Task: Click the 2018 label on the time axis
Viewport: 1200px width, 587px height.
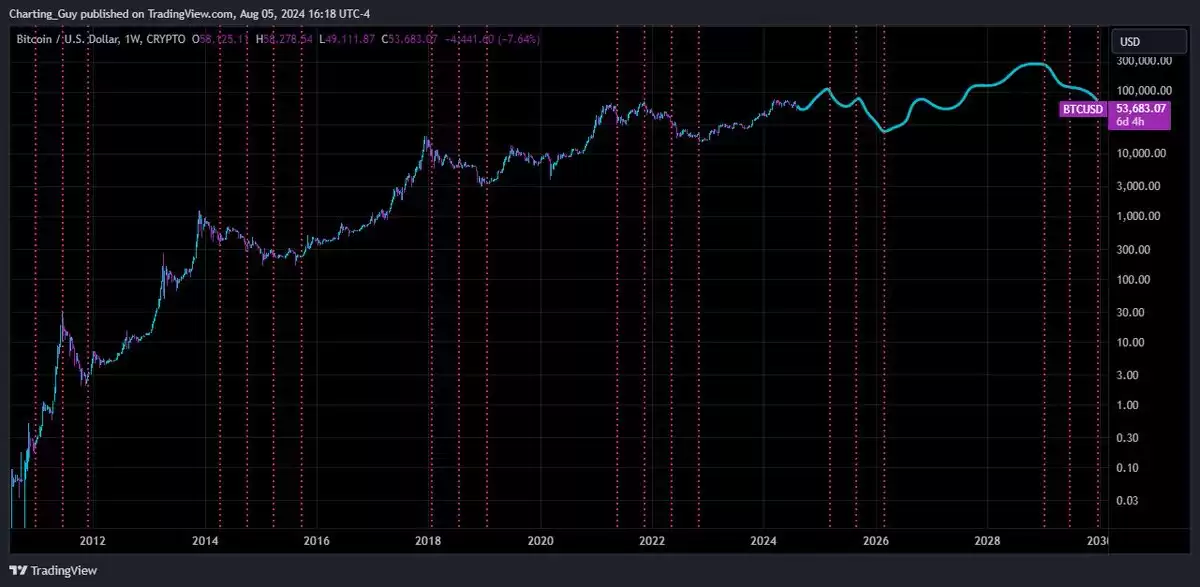Action: coord(428,541)
